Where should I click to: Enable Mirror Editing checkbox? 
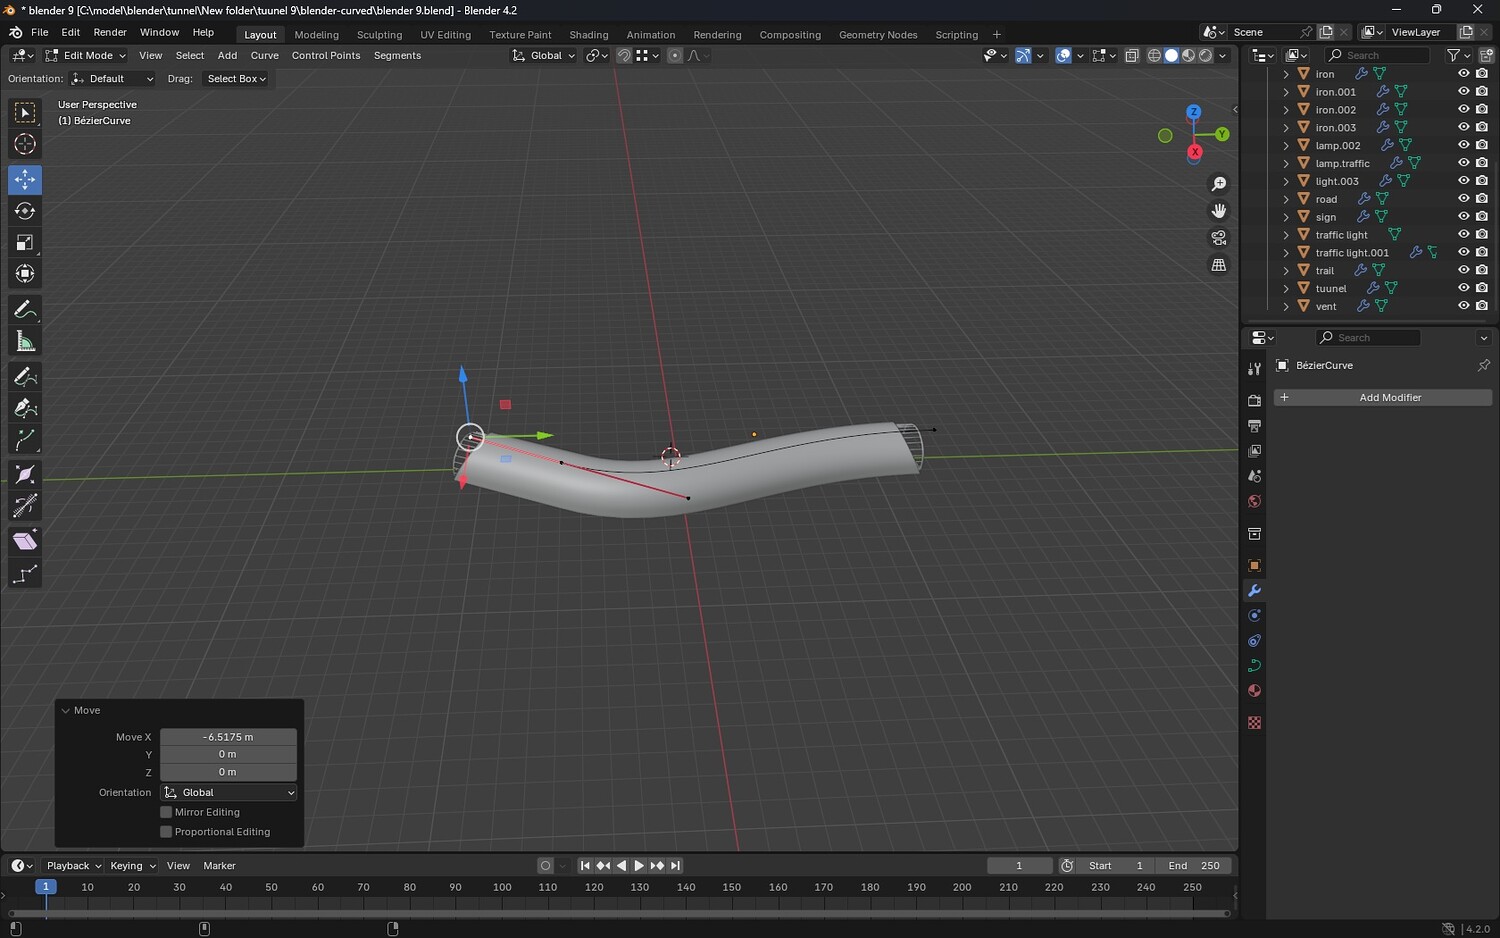(x=167, y=812)
